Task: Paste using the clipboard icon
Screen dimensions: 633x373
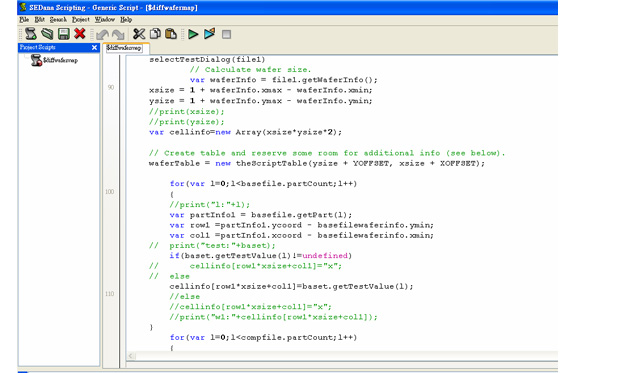Action: tap(171, 34)
